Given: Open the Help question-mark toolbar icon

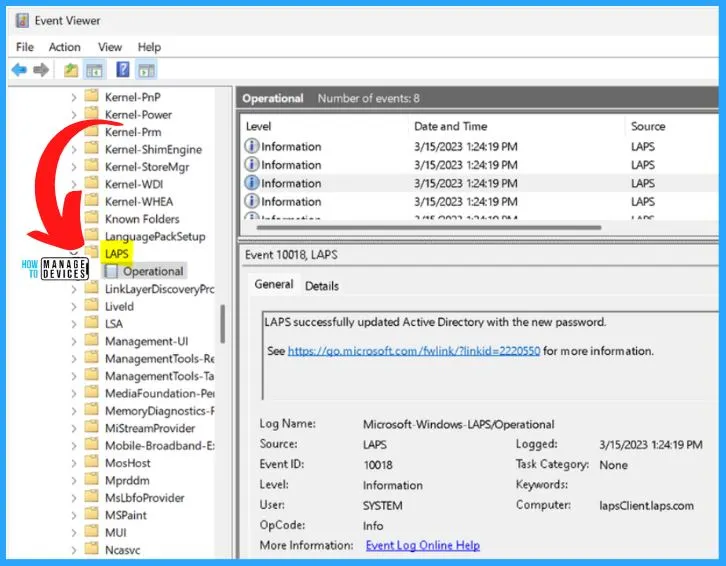Looking at the screenshot, I should pyautogui.click(x=123, y=70).
